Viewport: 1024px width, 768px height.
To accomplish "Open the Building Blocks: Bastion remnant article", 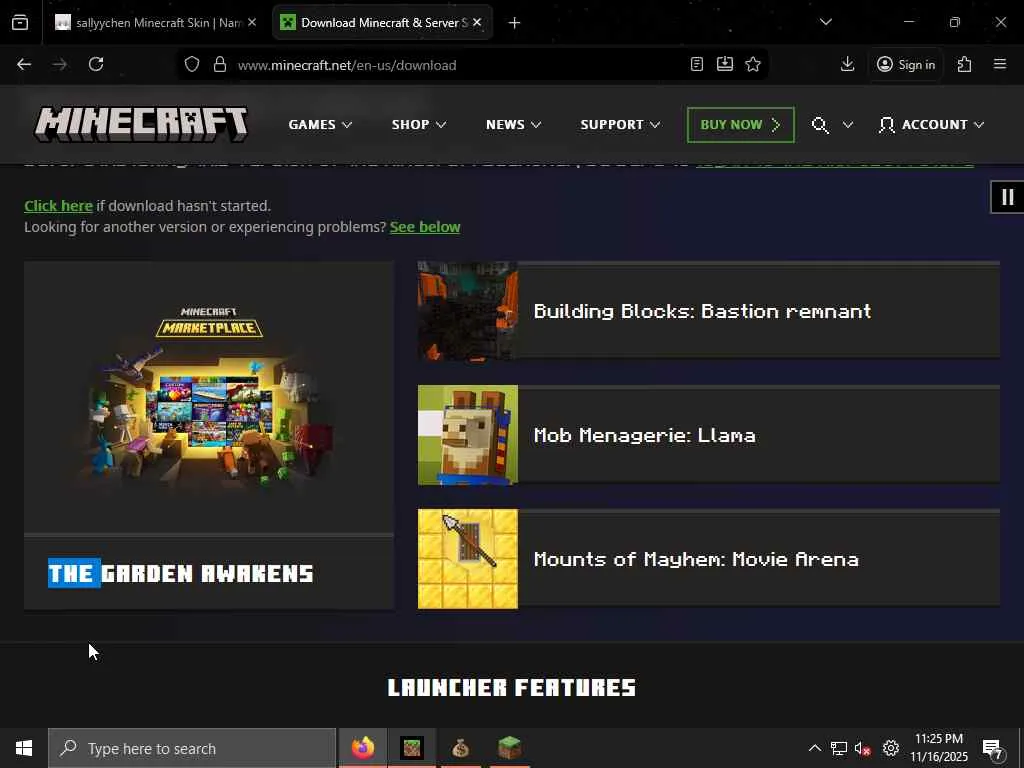I will pyautogui.click(x=709, y=310).
